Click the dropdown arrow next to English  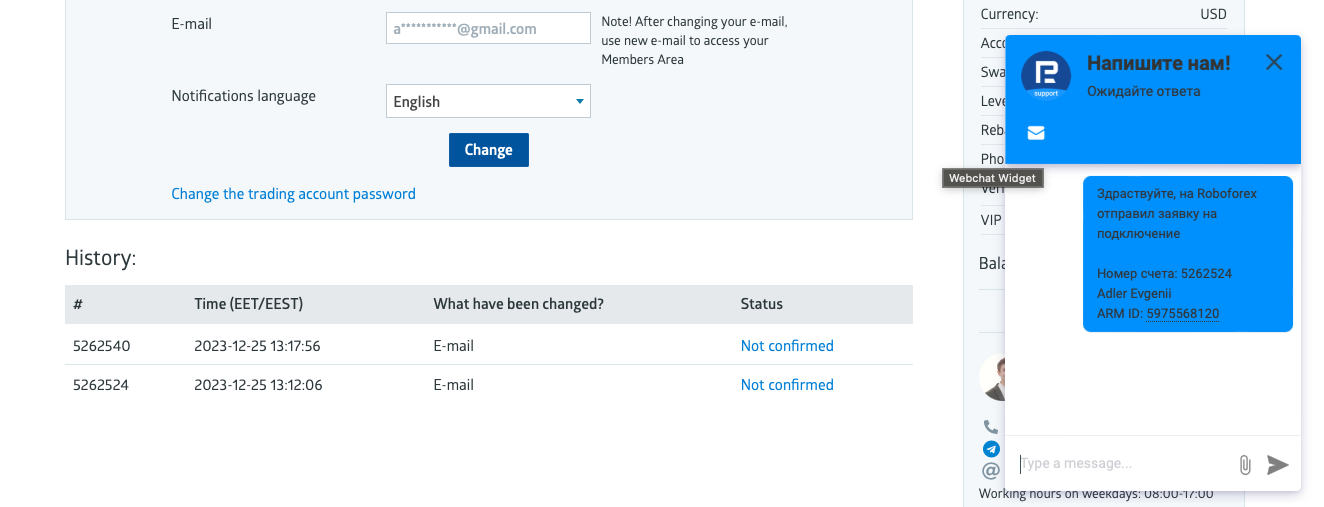[x=579, y=101]
